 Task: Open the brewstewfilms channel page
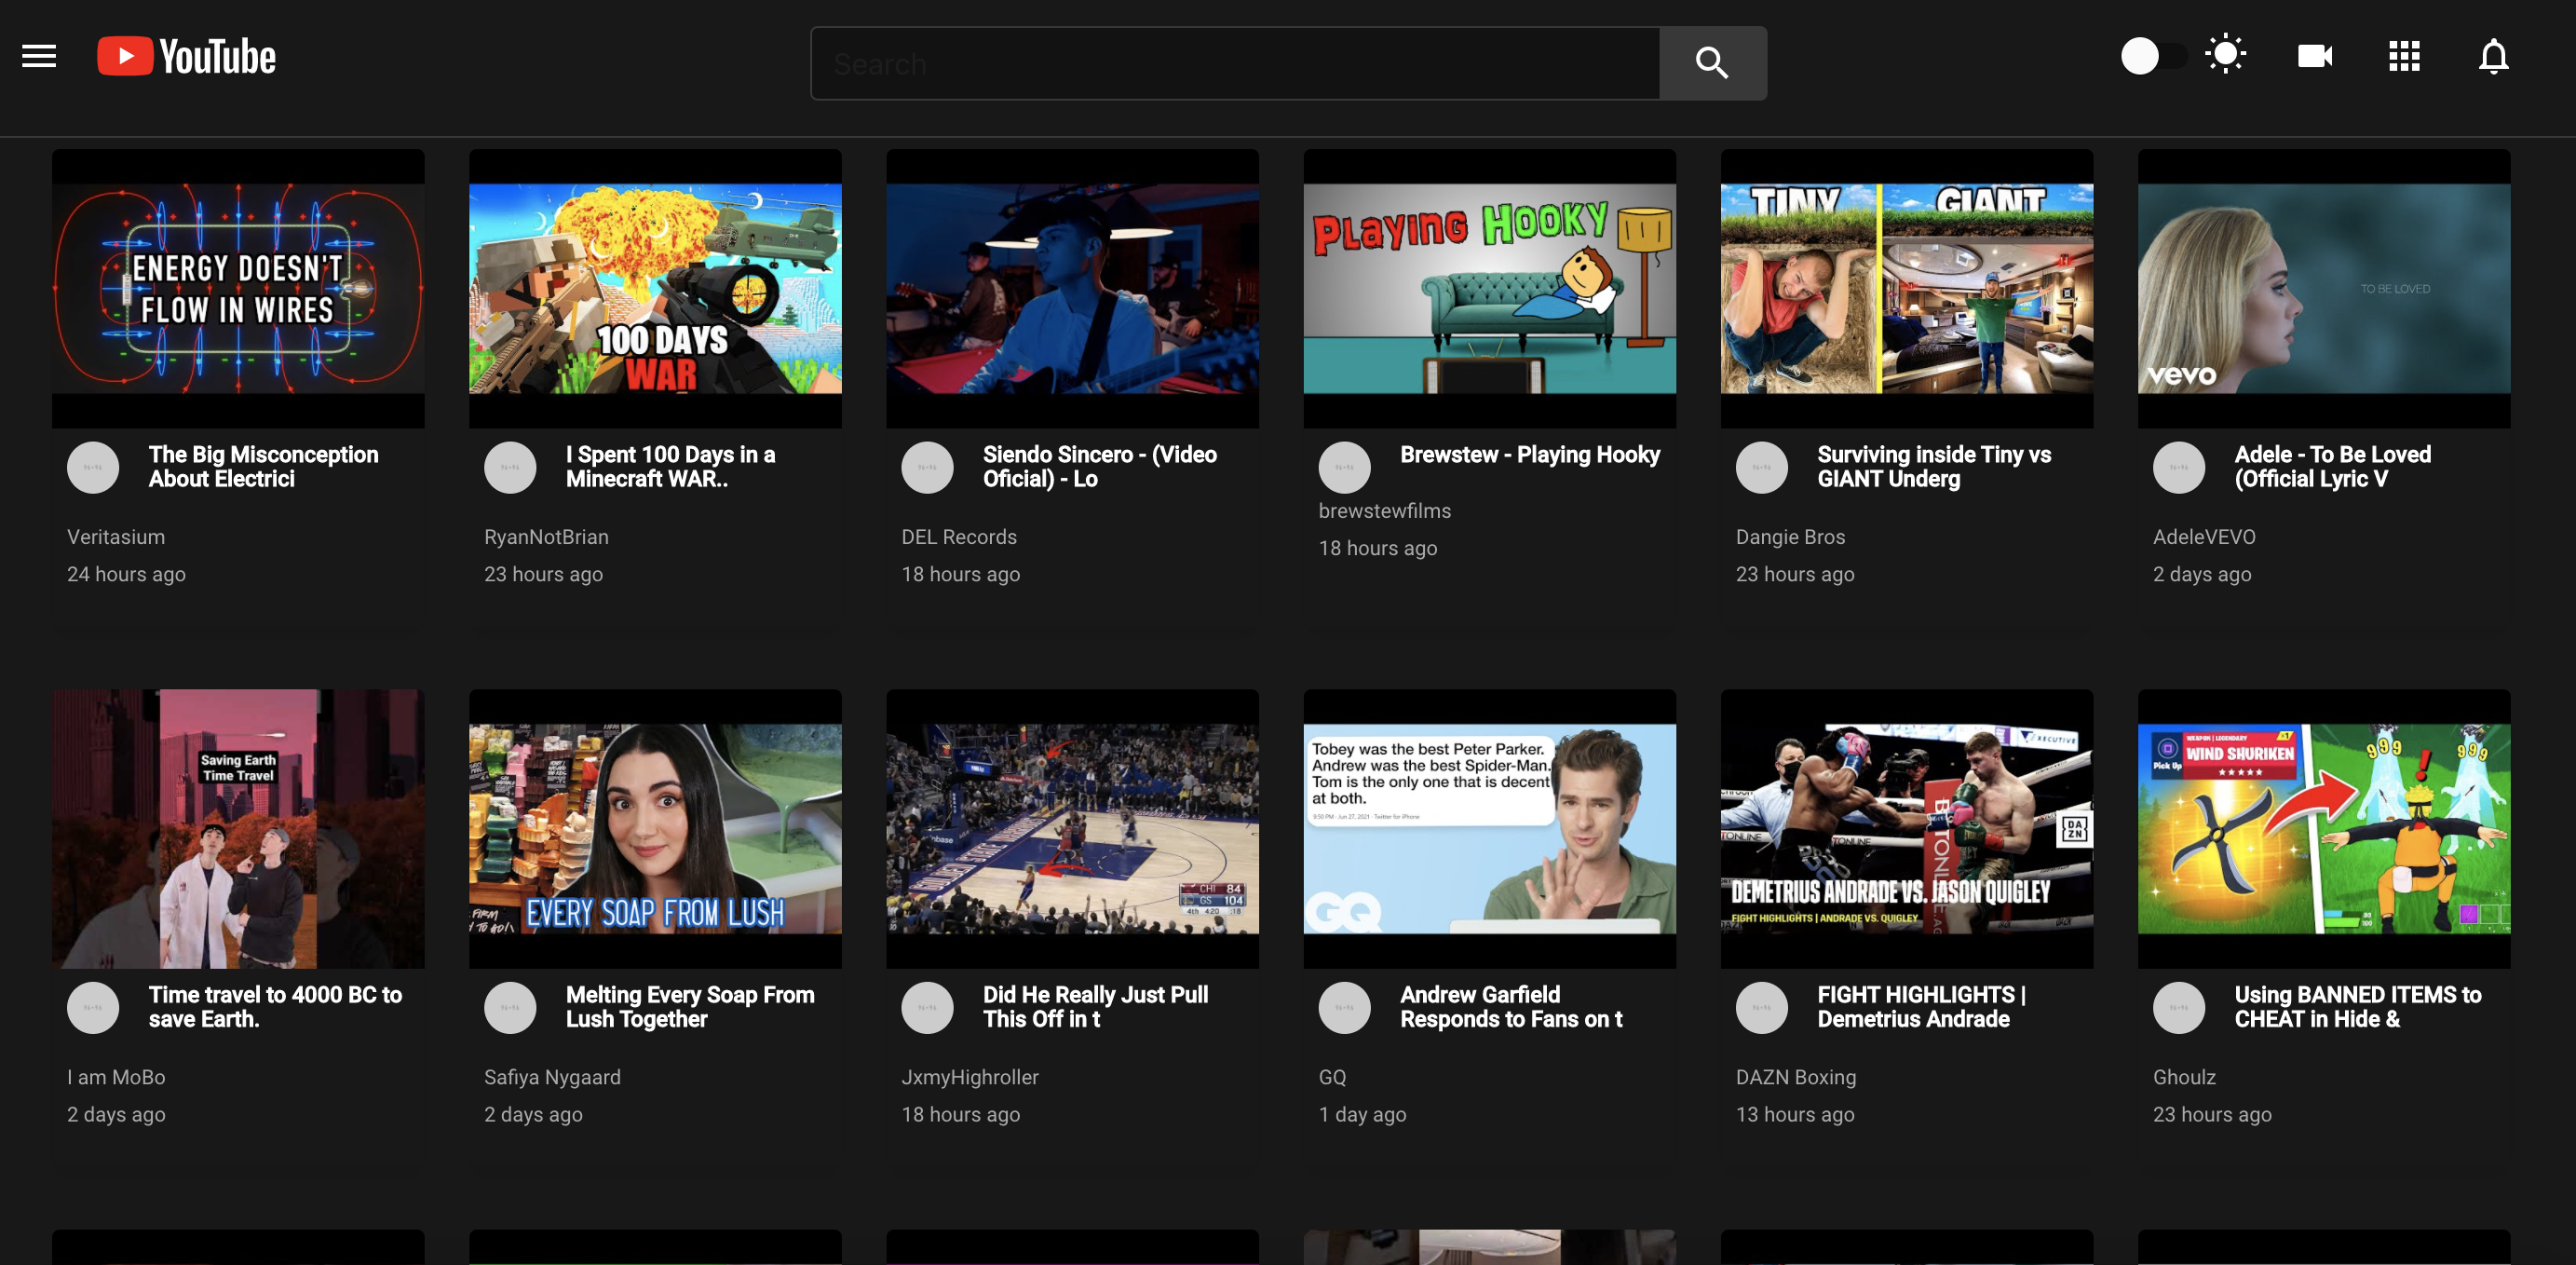click(x=1385, y=510)
